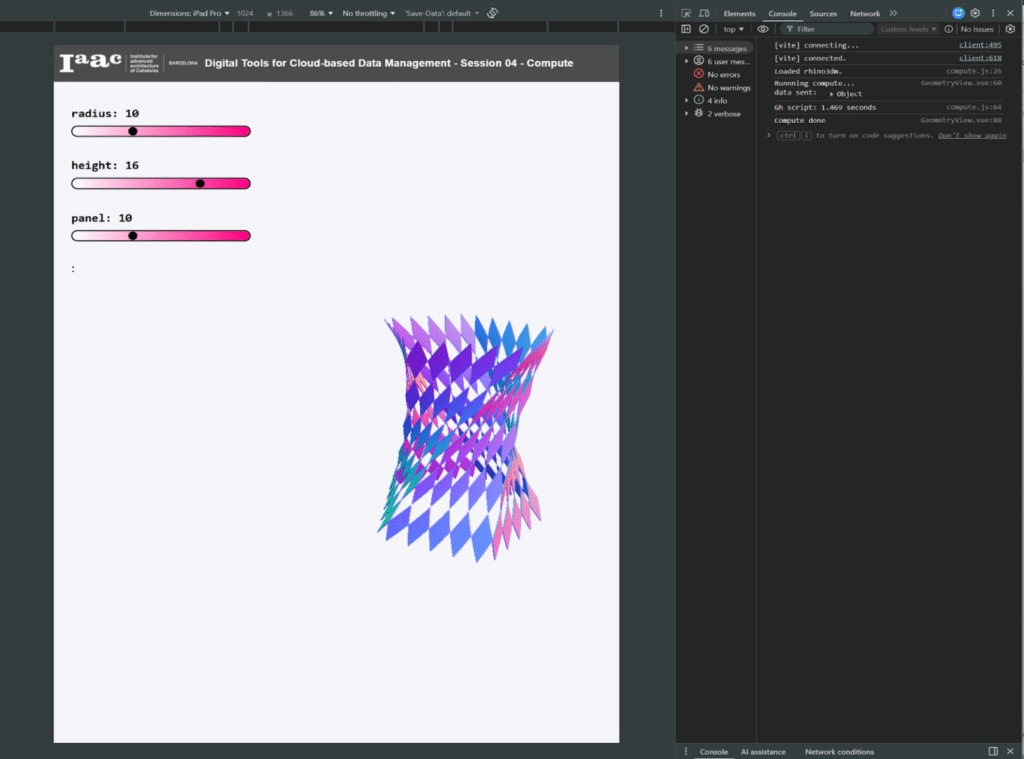1024x759 pixels.
Task: Open the three-dot DevTools customize menu
Action: (x=992, y=13)
